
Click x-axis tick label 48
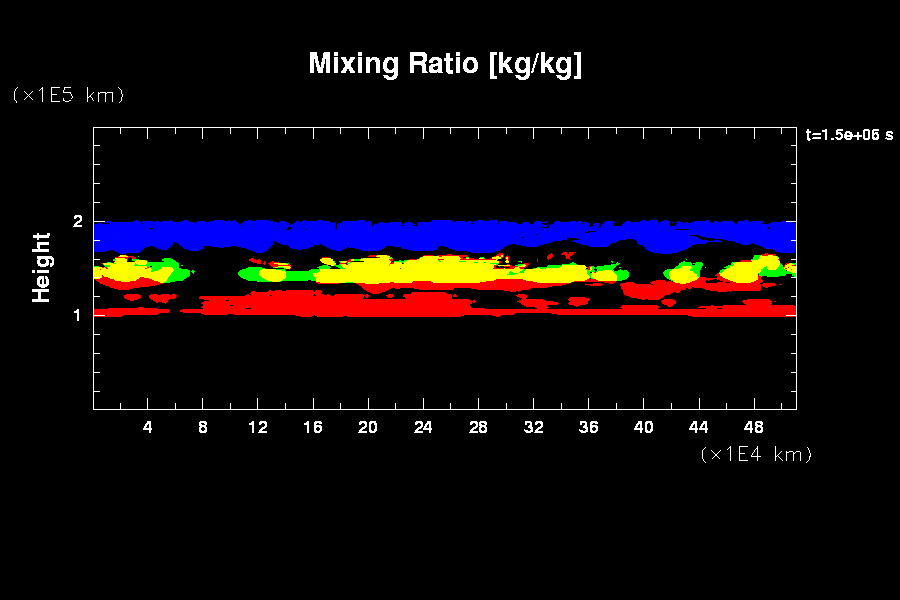click(753, 427)
